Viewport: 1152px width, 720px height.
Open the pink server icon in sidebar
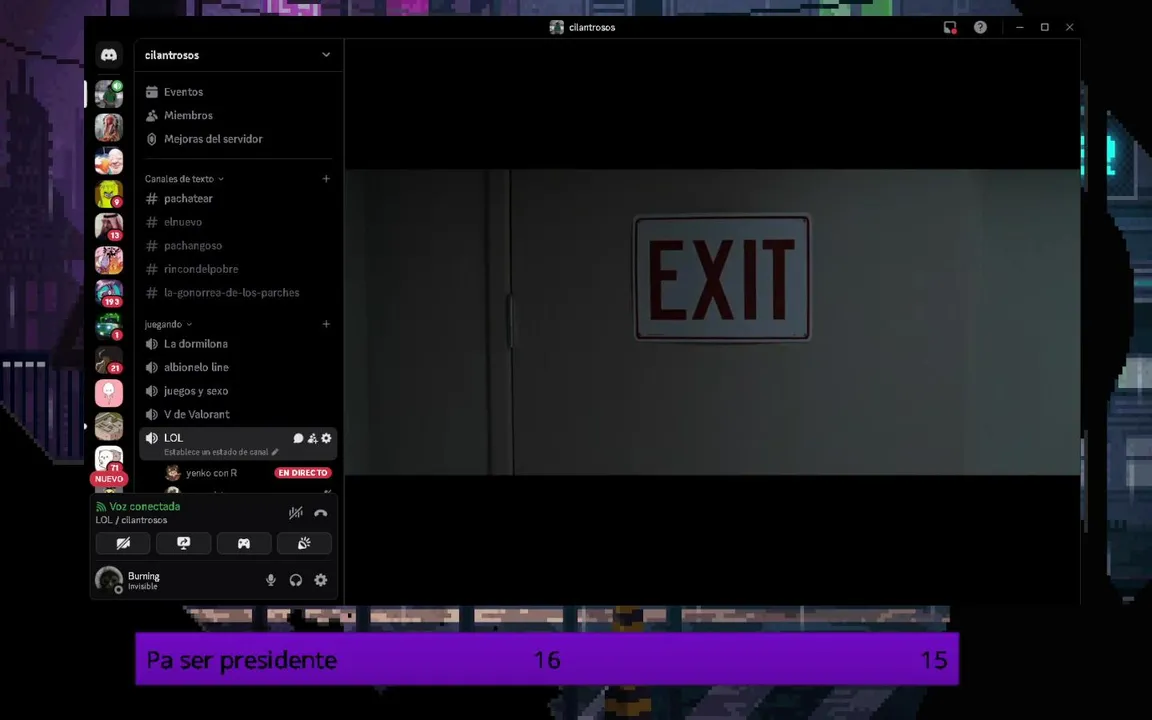[109, 393]
